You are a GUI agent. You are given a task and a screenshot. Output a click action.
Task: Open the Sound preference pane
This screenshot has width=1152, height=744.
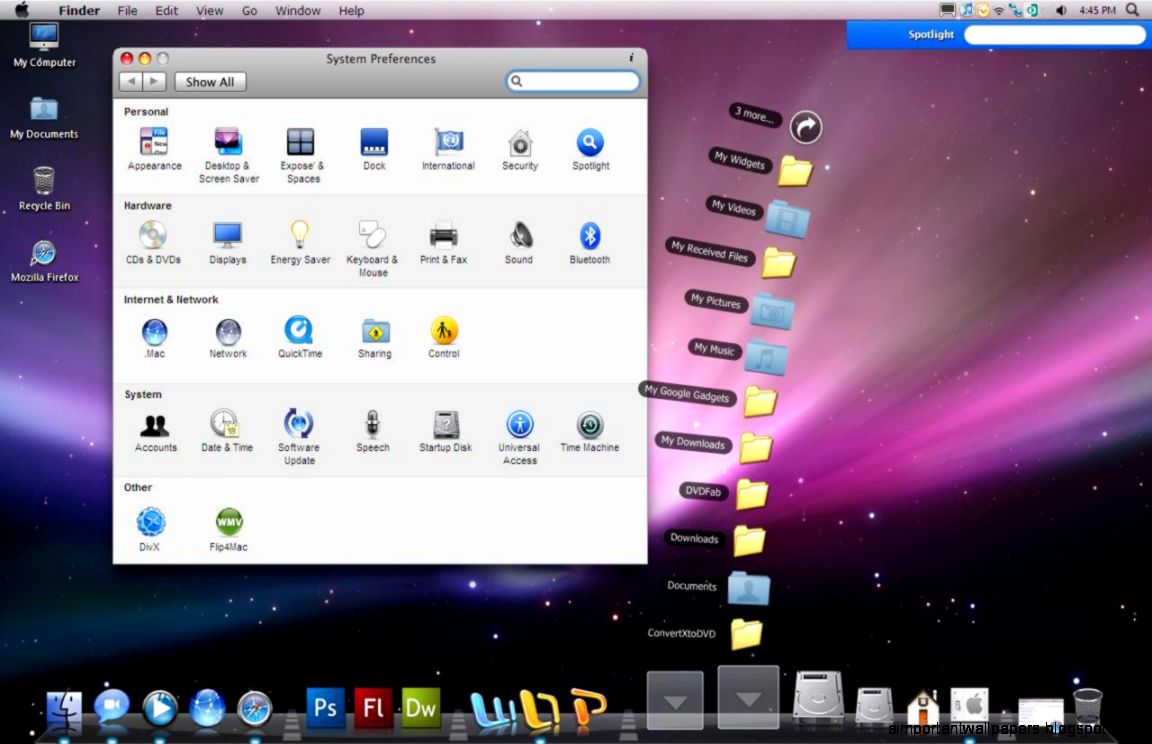[518, 238]
